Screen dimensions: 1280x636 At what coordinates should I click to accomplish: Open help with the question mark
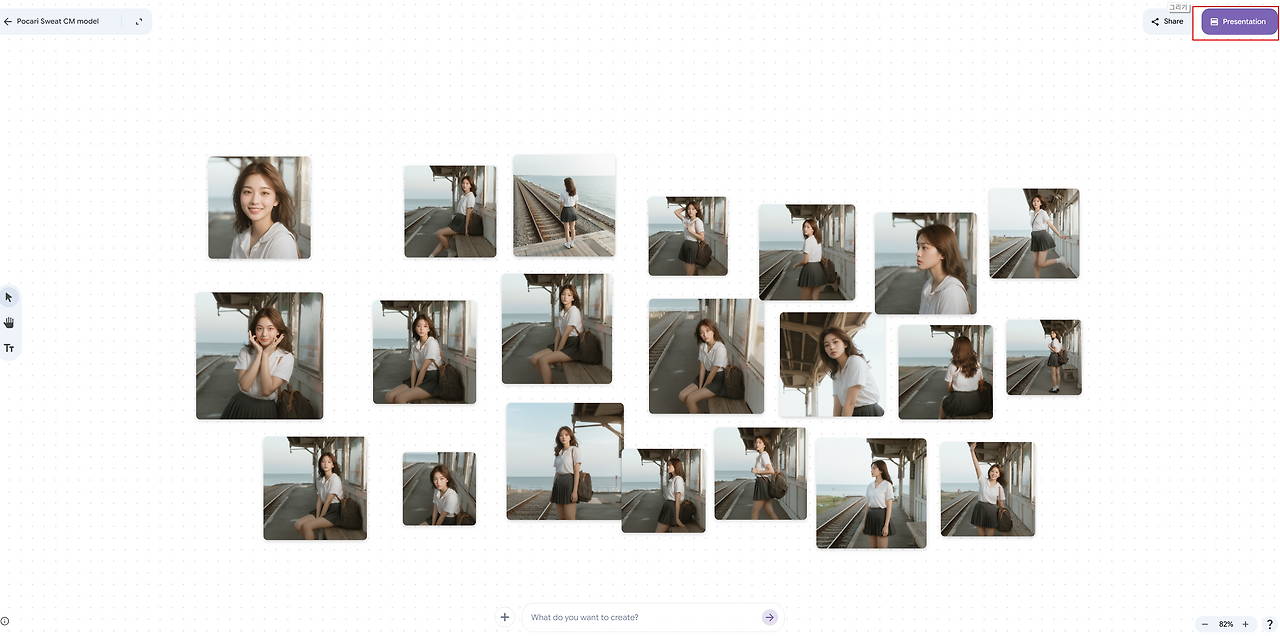(x=1269, y=624)
